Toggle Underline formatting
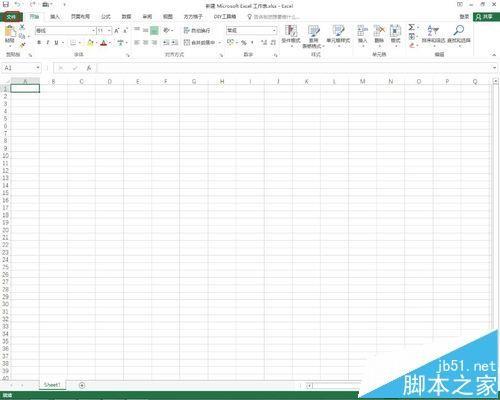 coord(56,43)
